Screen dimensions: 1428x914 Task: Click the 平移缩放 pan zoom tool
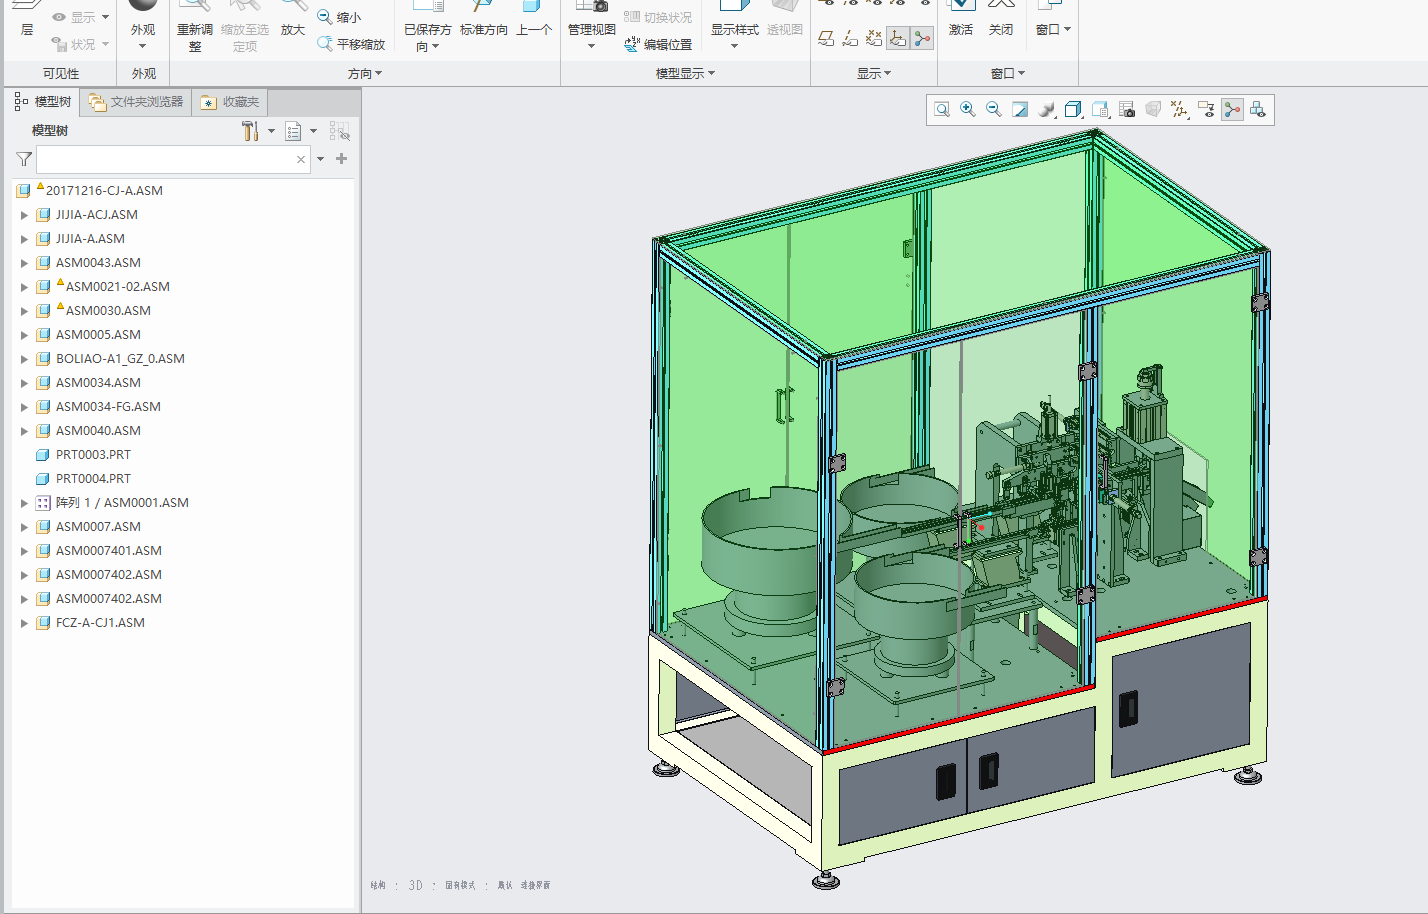coord(351,44)
